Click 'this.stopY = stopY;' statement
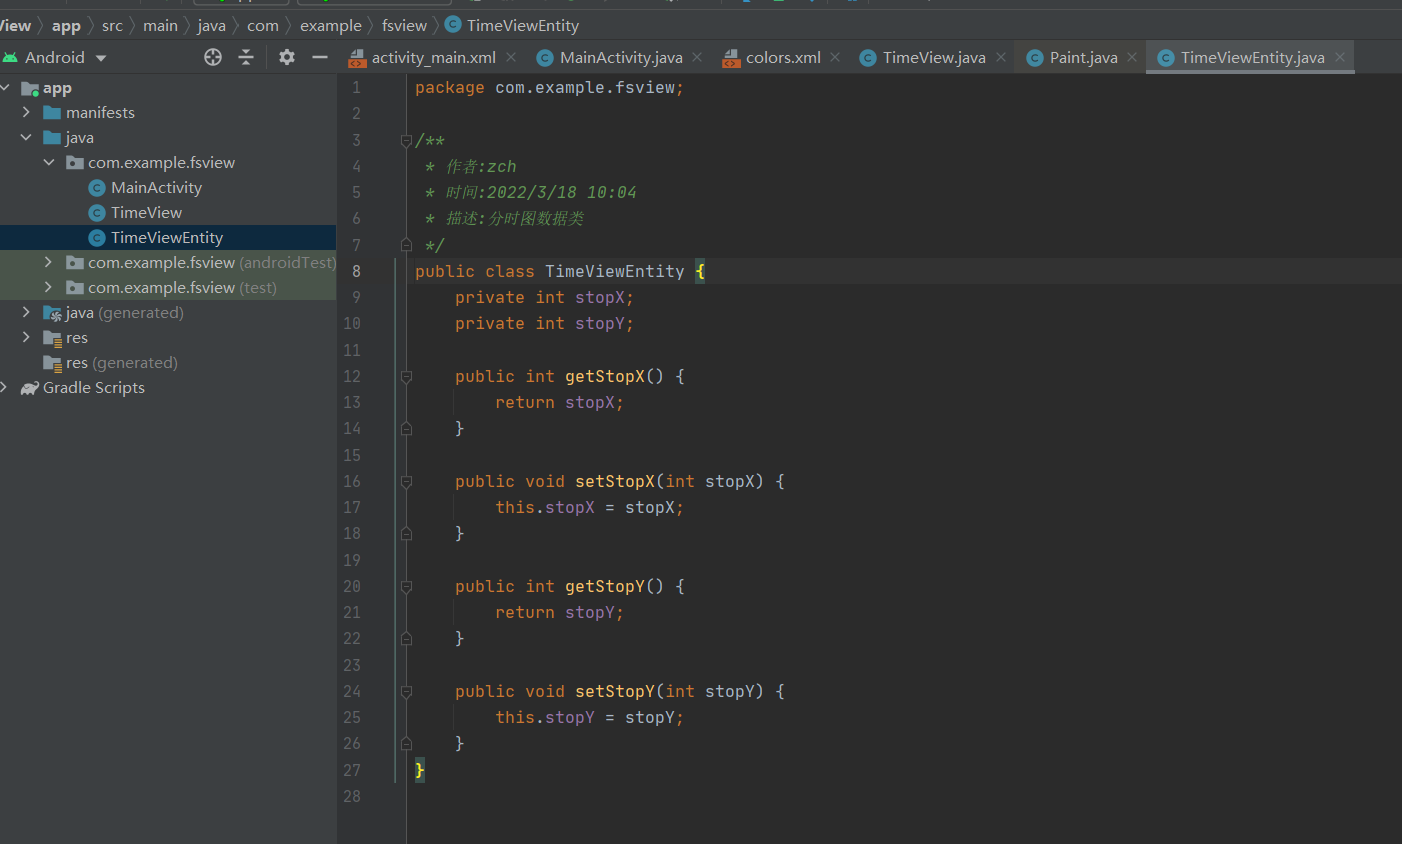The image size is (1402, 844). tap(589, 718)
